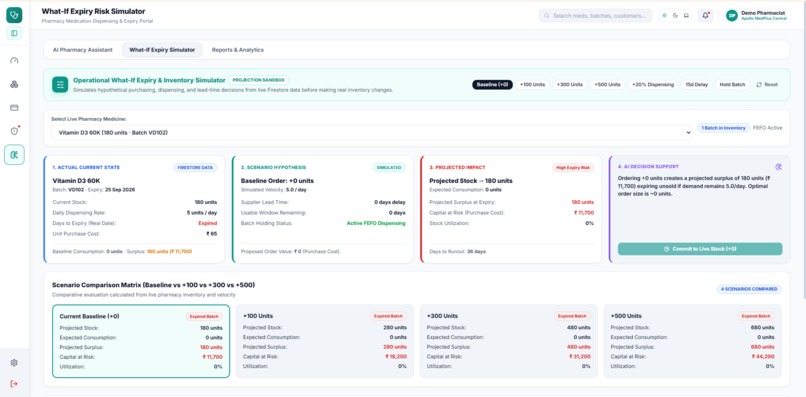Select the +100 Units comparison card title
806x397 pixels.
pyautogui.click(x=258, y=316)
